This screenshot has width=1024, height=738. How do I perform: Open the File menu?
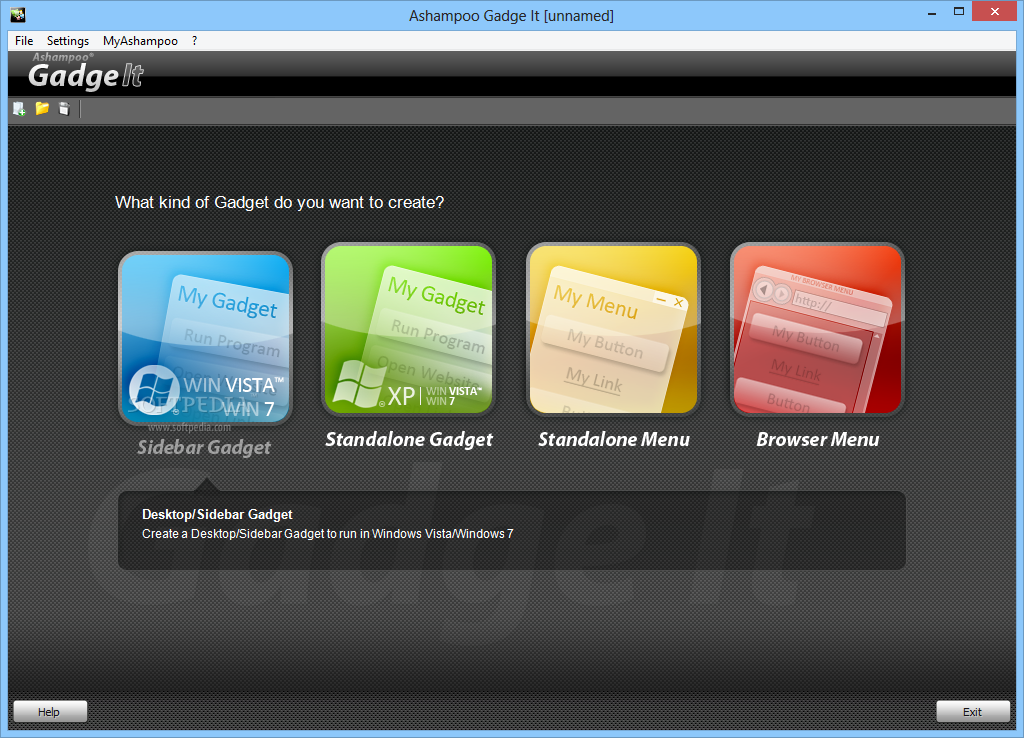click(24, 40)
